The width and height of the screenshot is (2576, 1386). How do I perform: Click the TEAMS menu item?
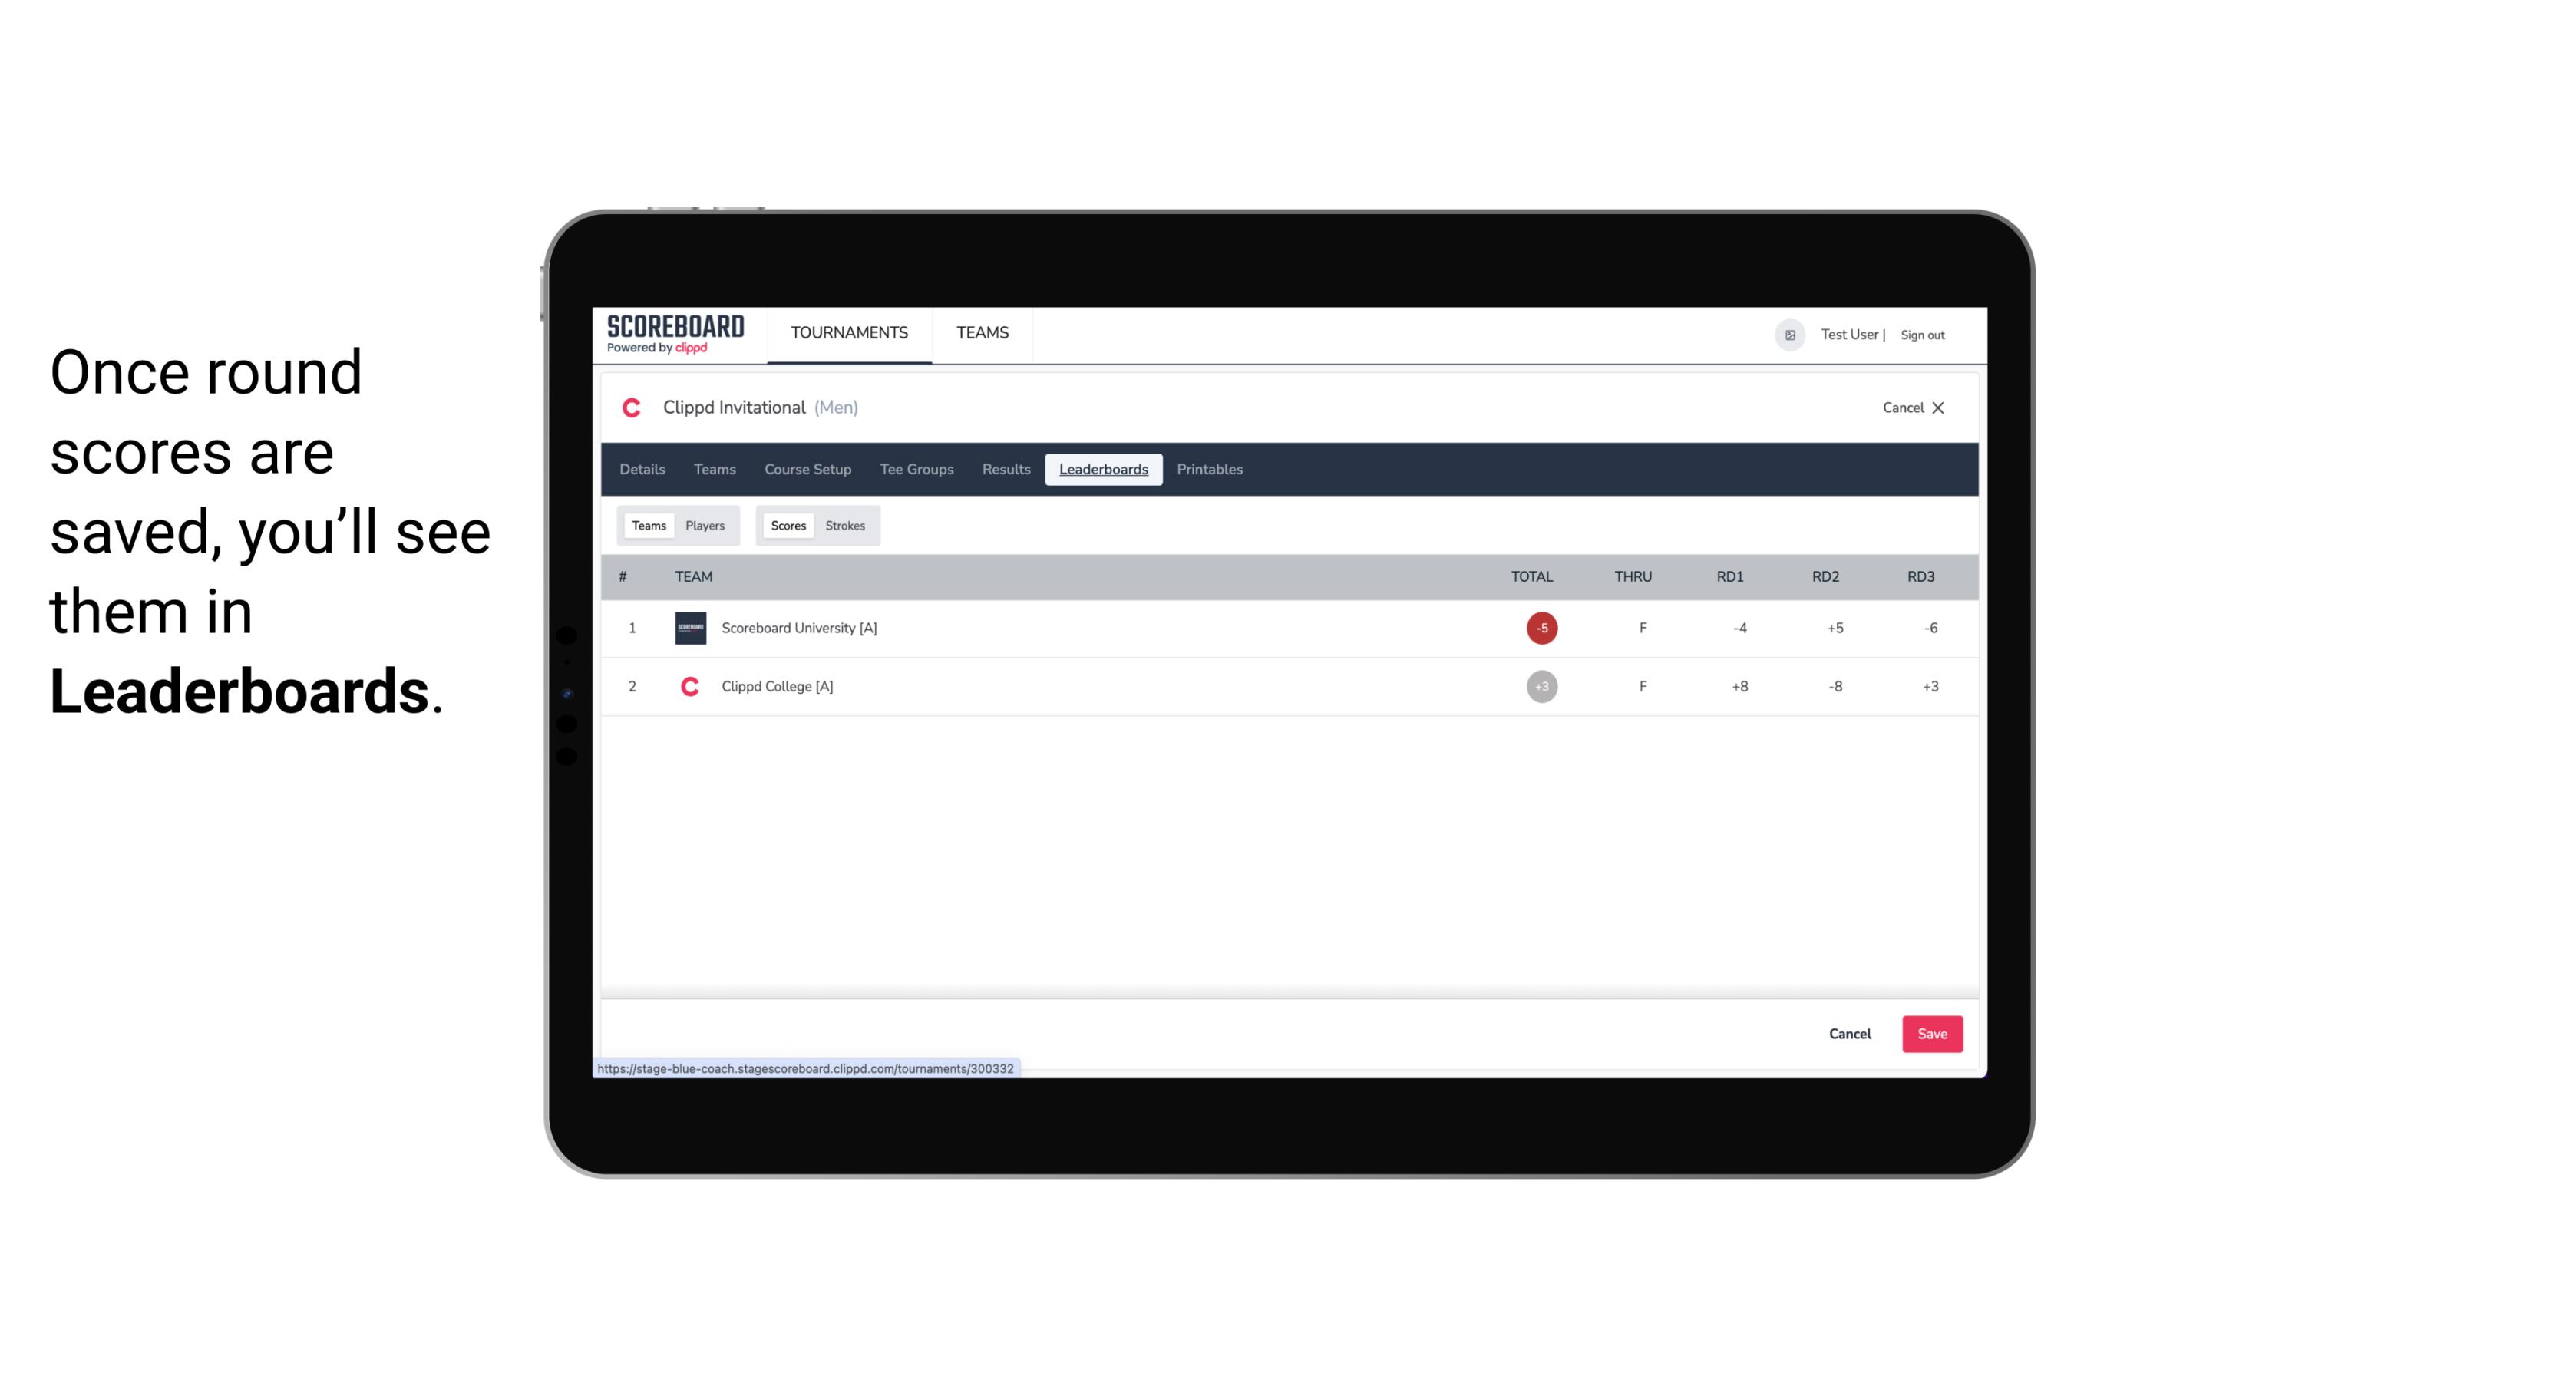point(983,333)
